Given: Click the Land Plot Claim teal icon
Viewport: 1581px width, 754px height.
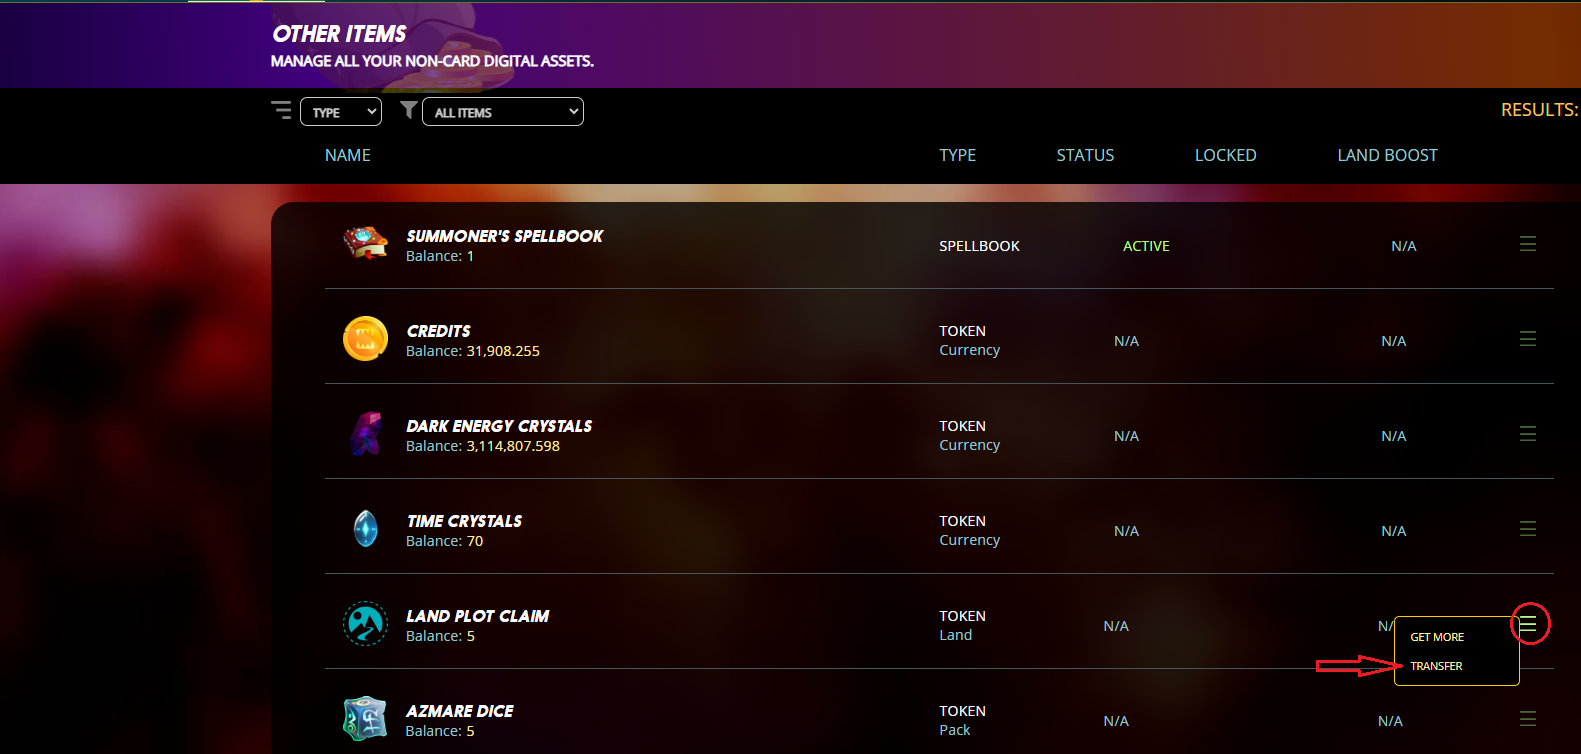Looking at the screenshot, I should click(366, 623).
